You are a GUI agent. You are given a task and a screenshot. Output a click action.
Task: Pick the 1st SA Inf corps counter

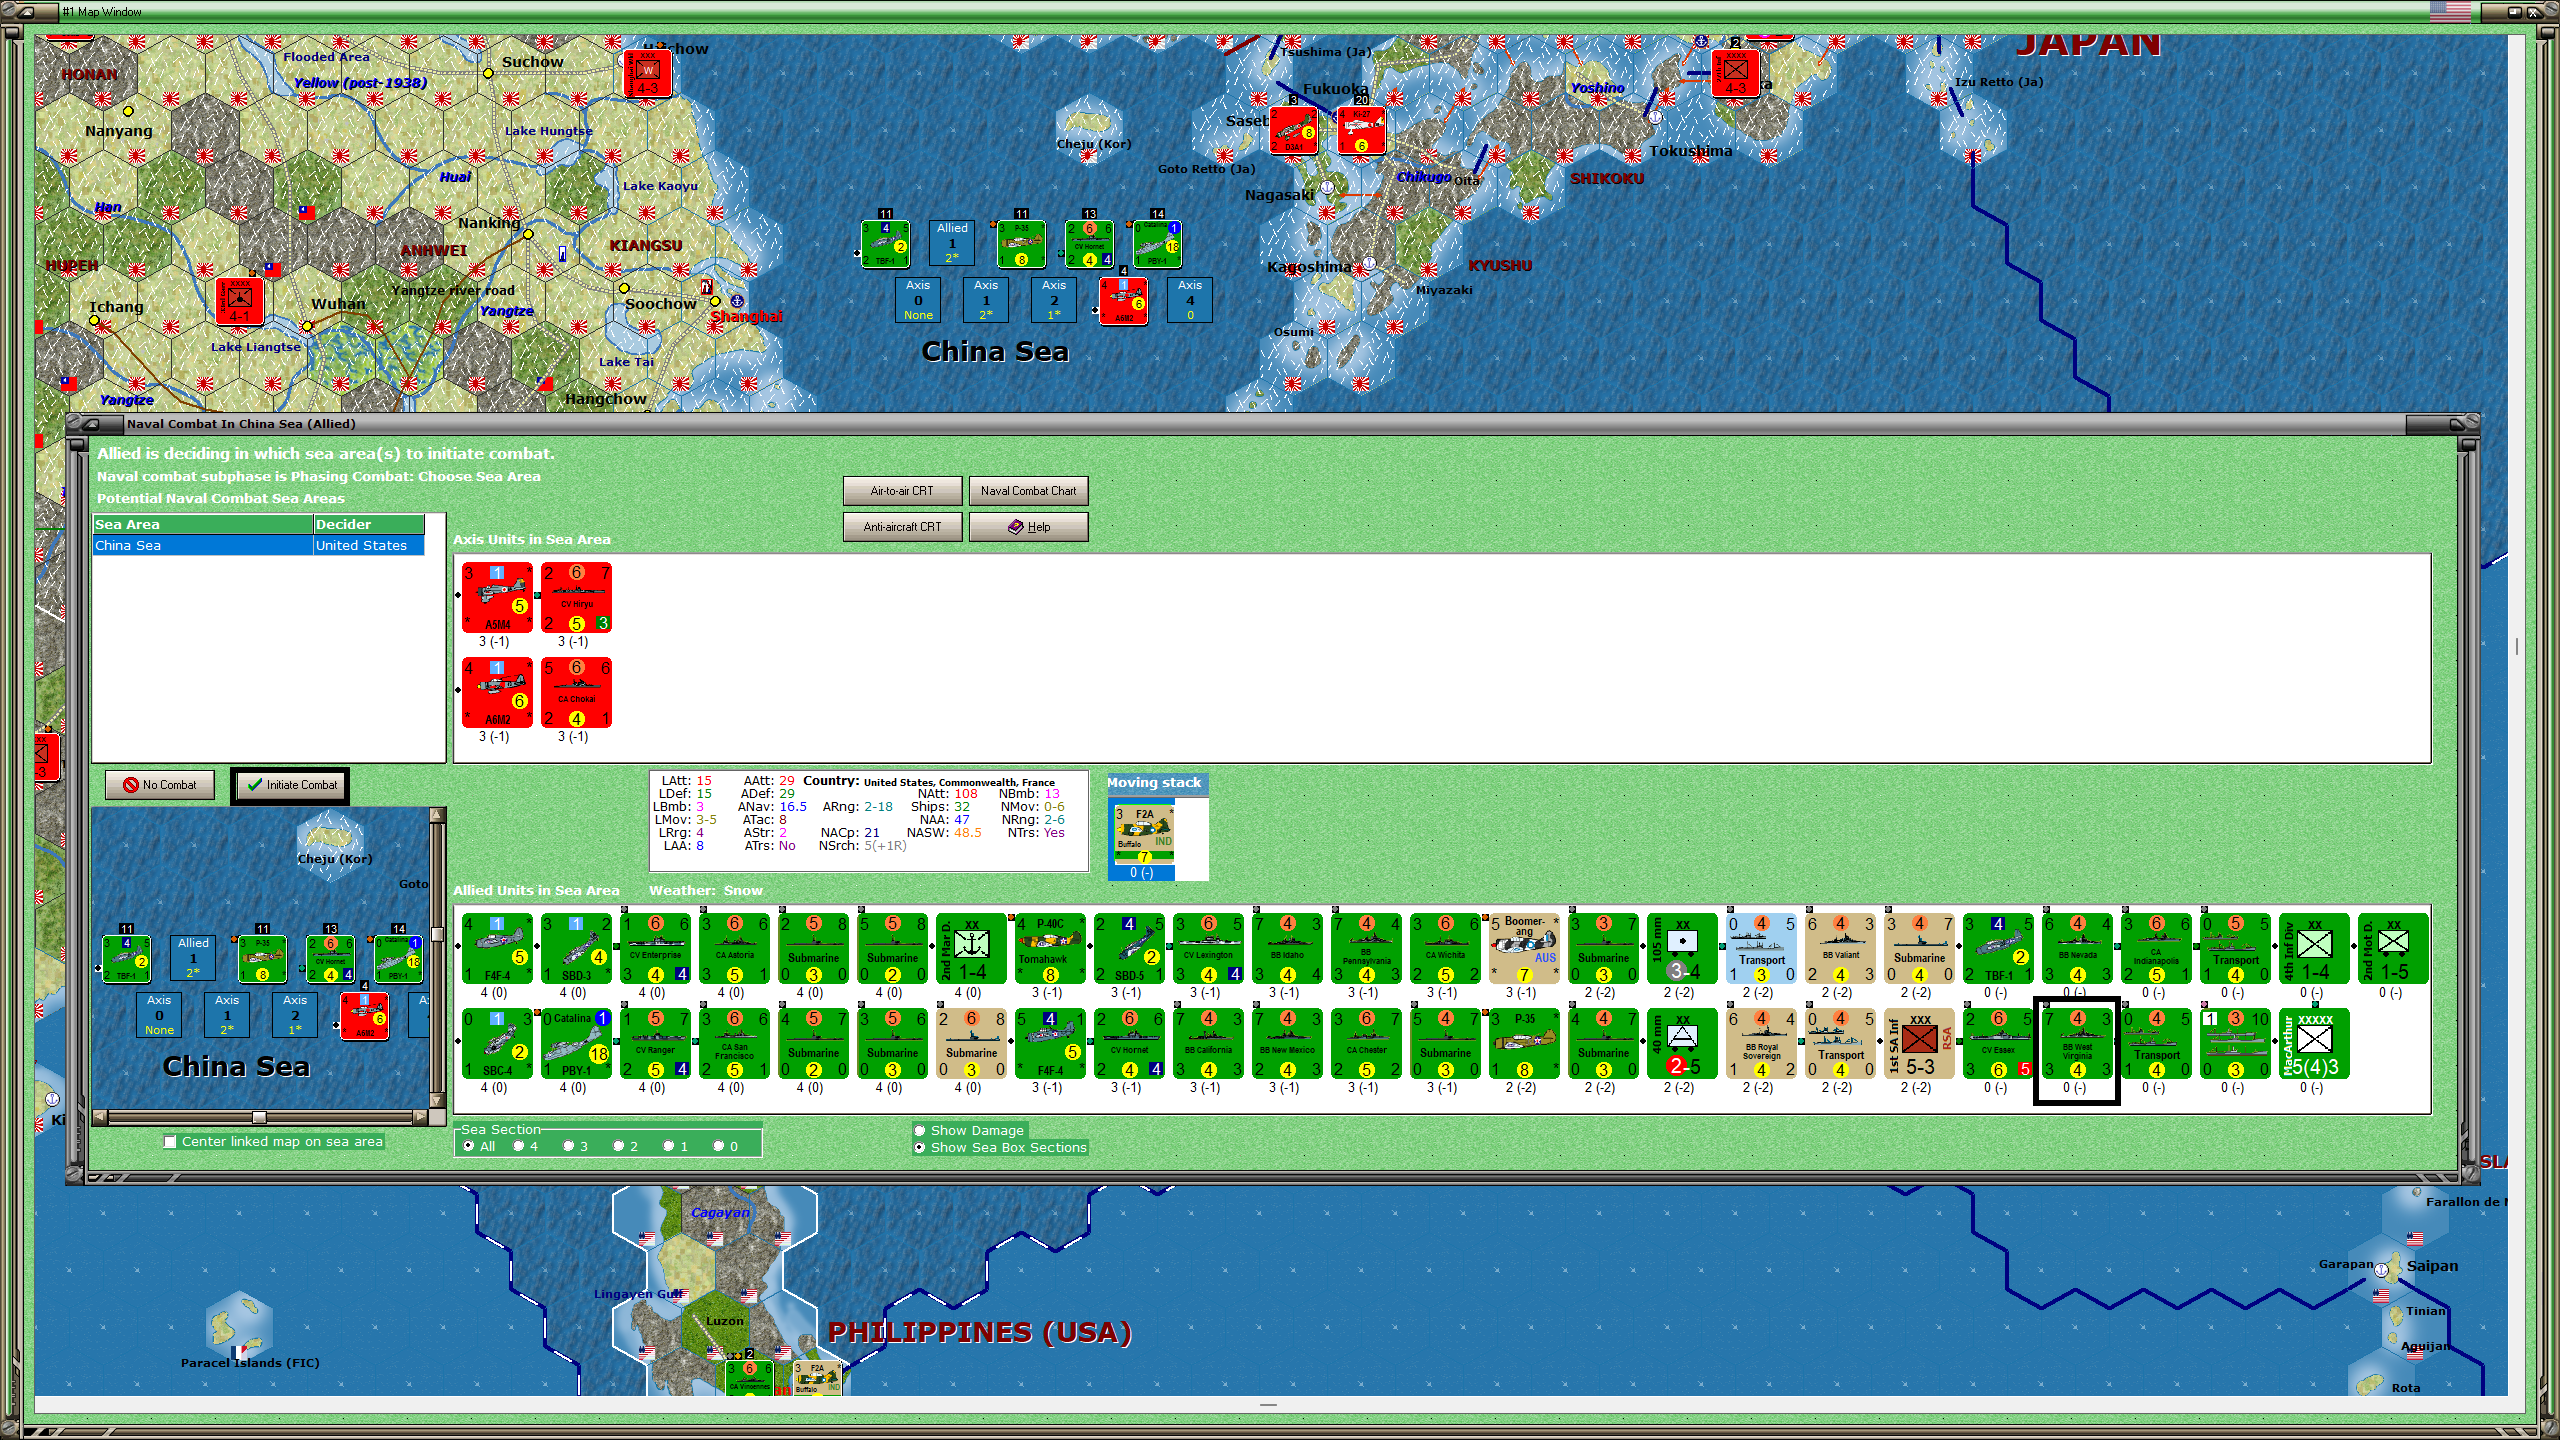[1919, 1043]
